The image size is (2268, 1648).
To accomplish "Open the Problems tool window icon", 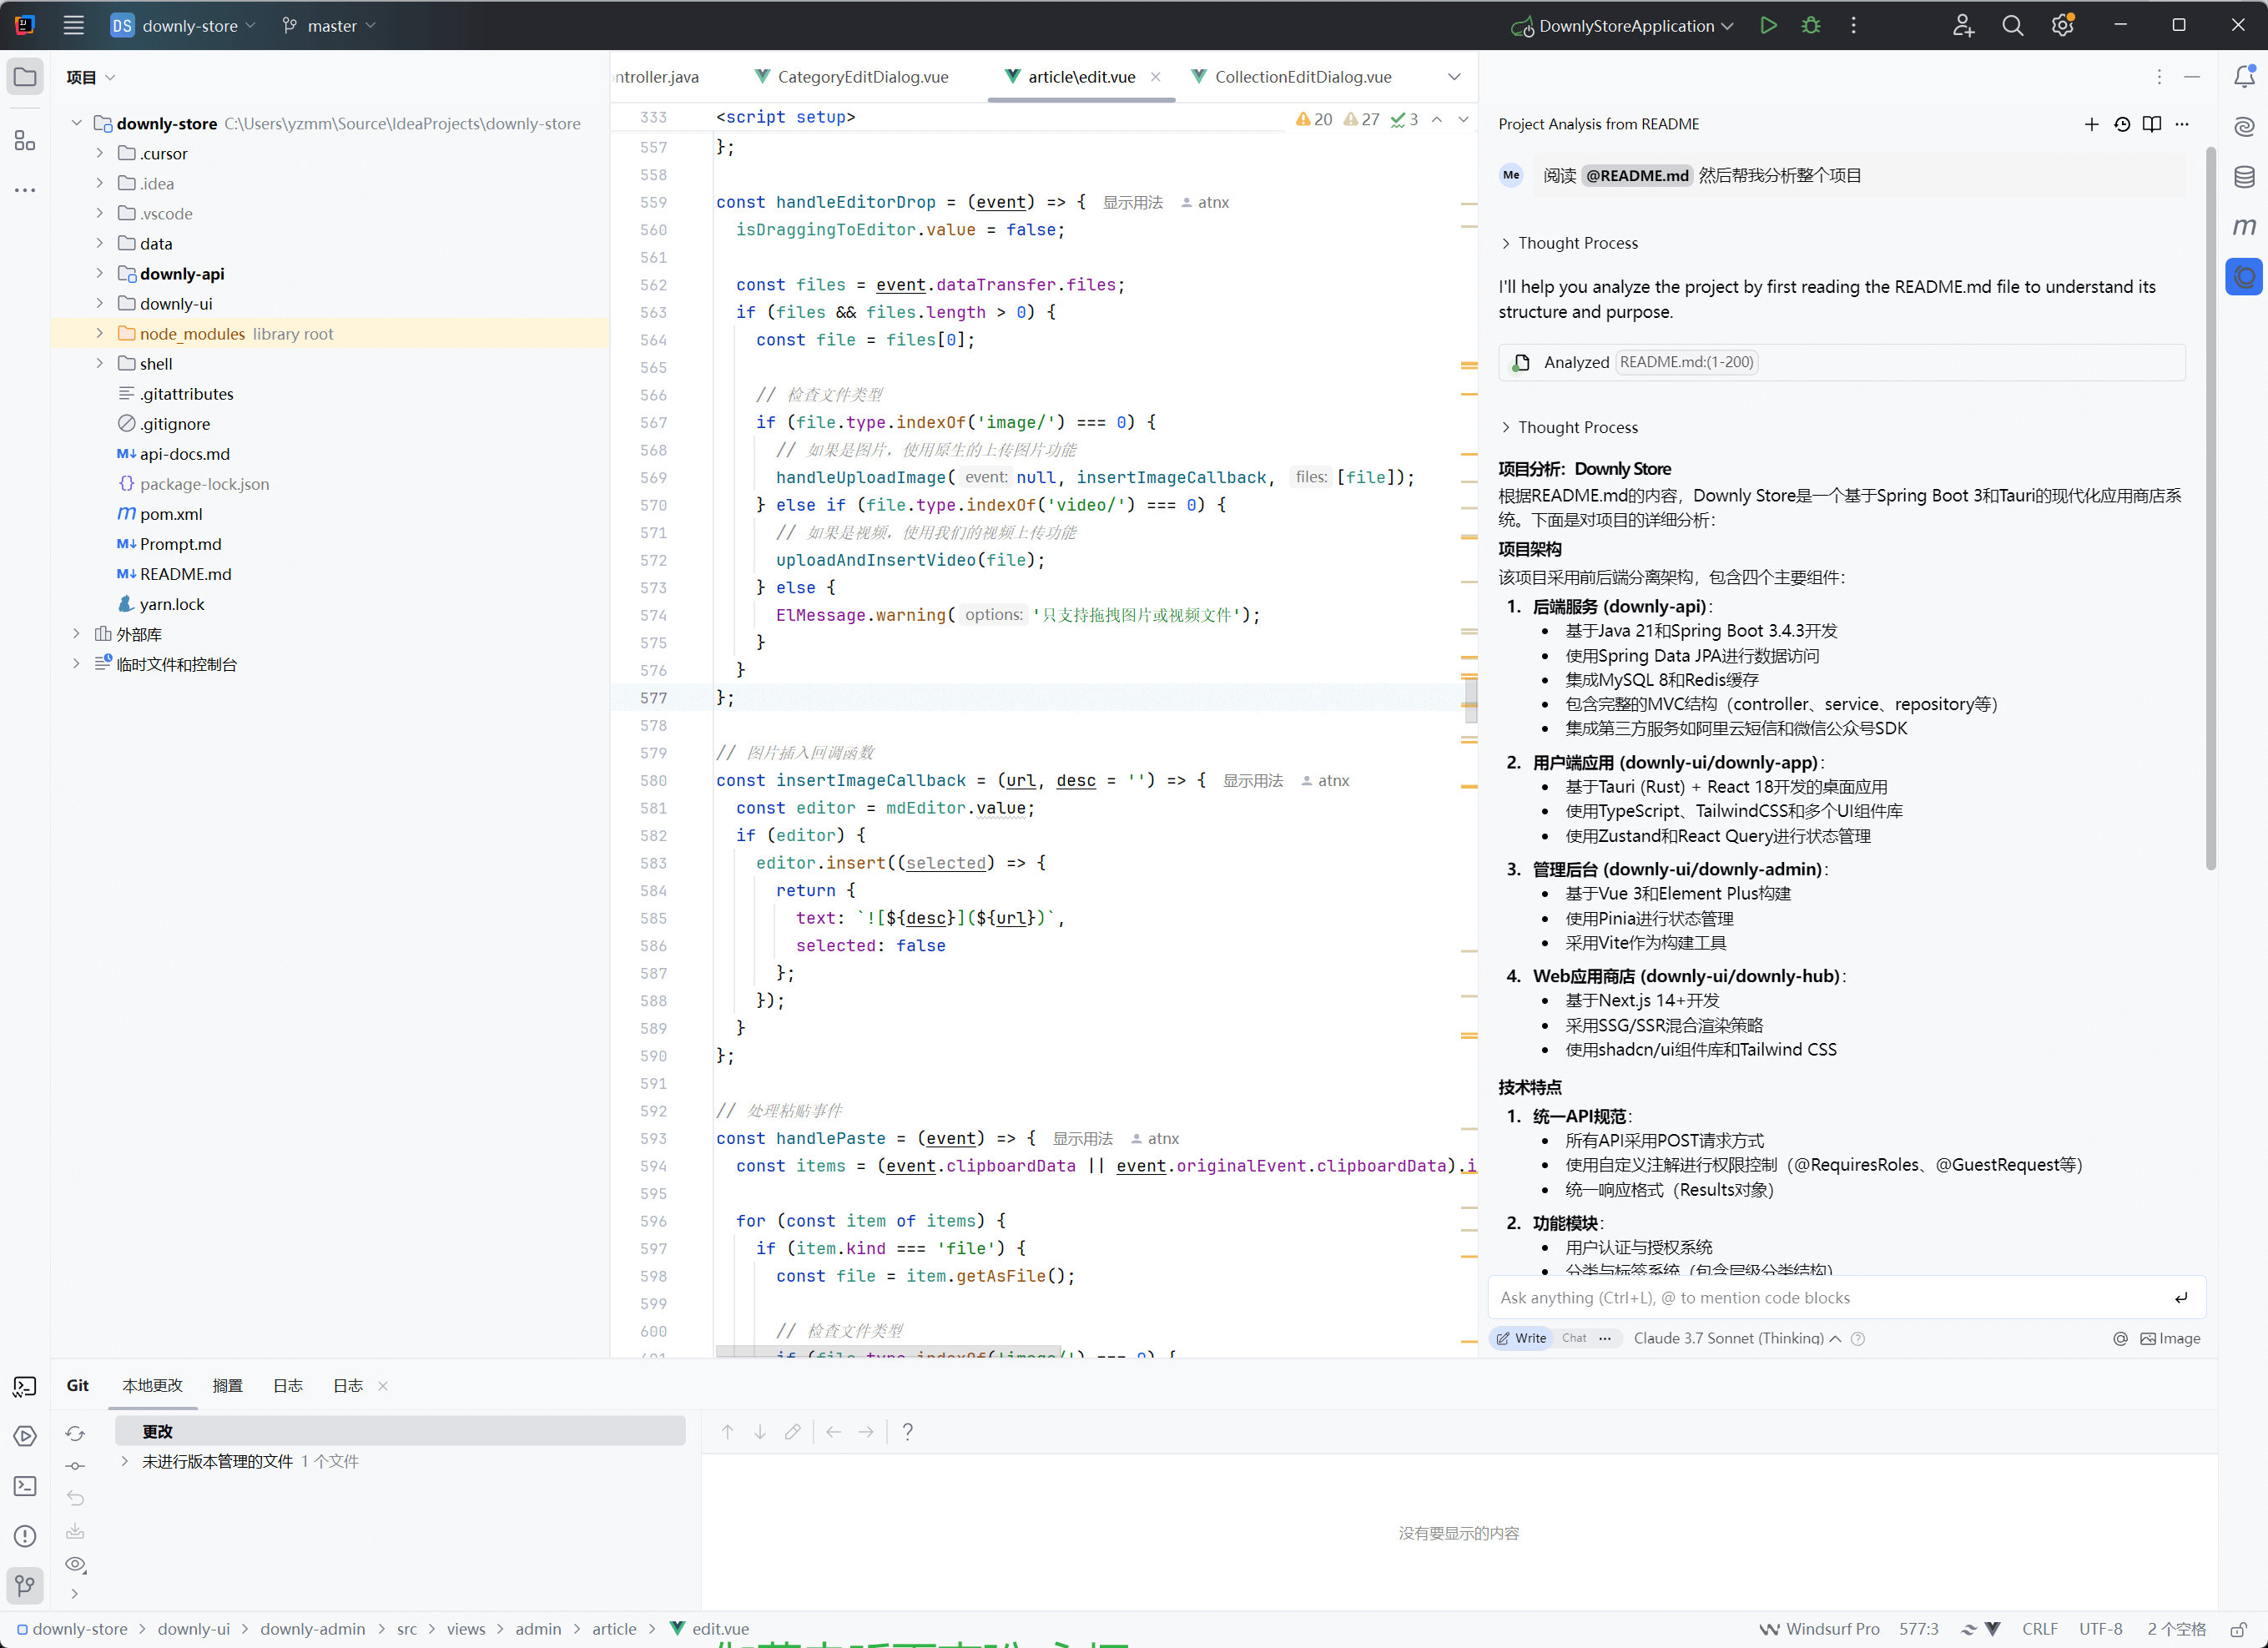I will 25,1536.
